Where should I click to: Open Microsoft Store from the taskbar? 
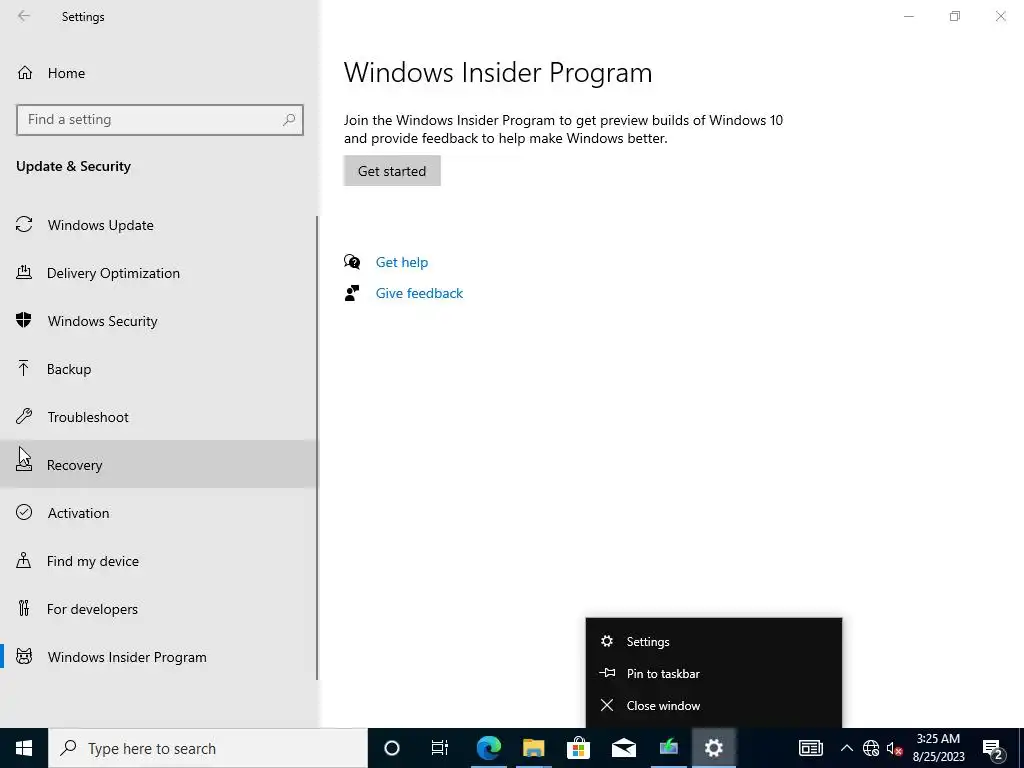(x=579, y=748)
